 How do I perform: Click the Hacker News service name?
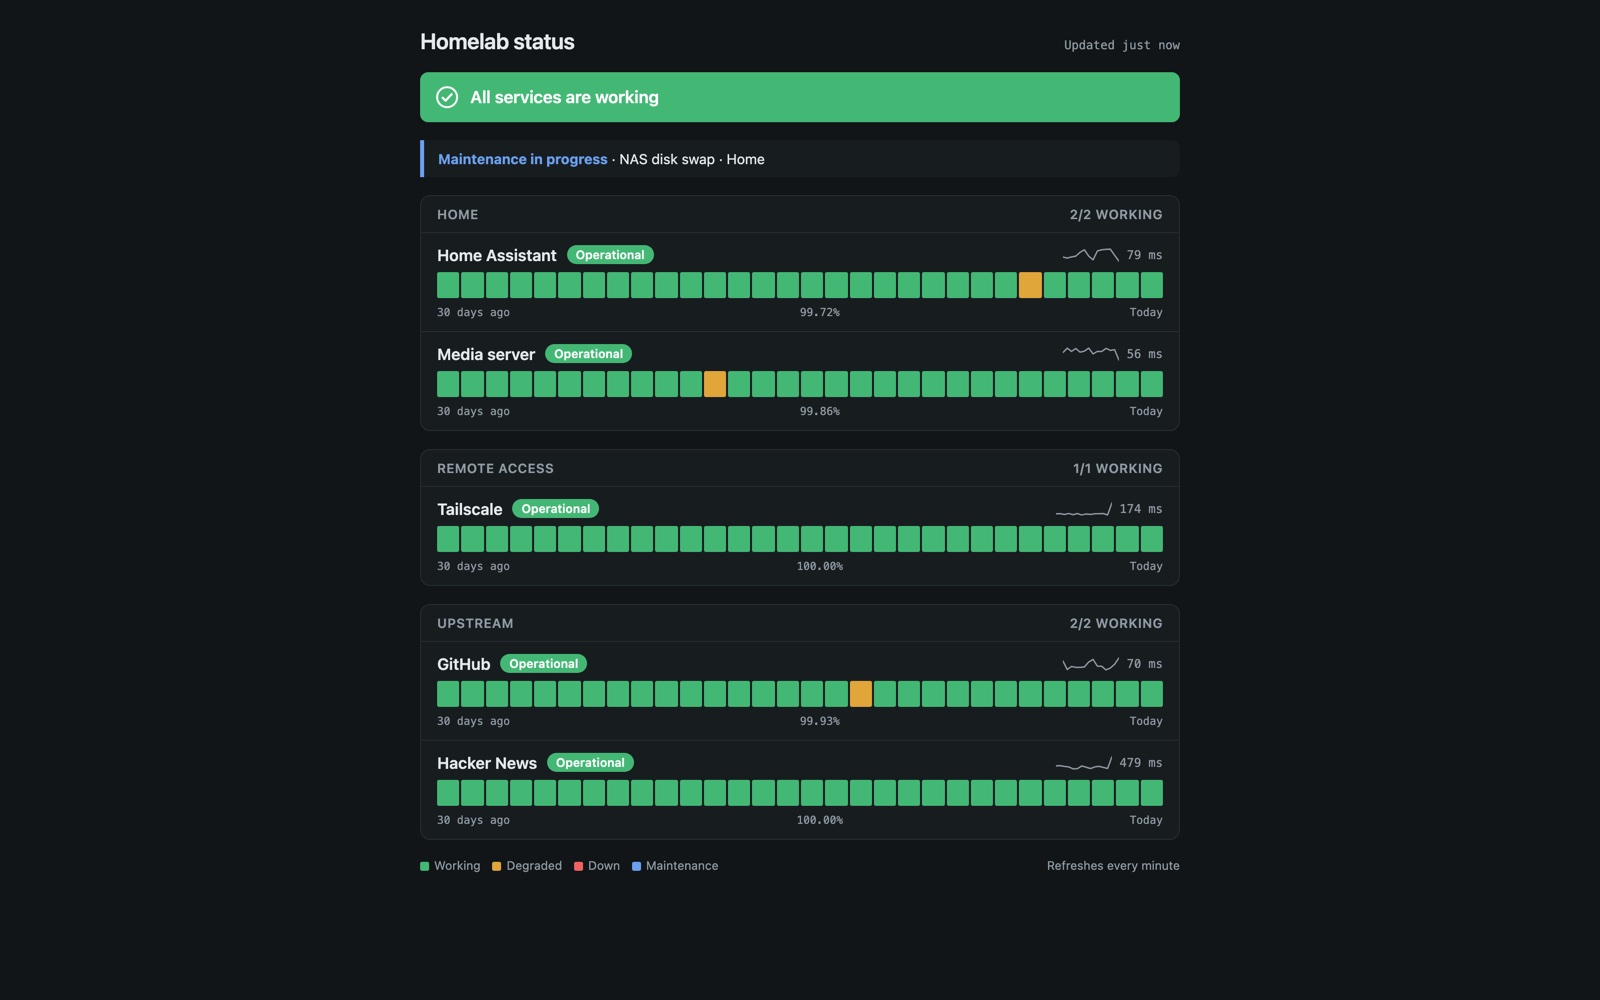click(x=487, y=763)
